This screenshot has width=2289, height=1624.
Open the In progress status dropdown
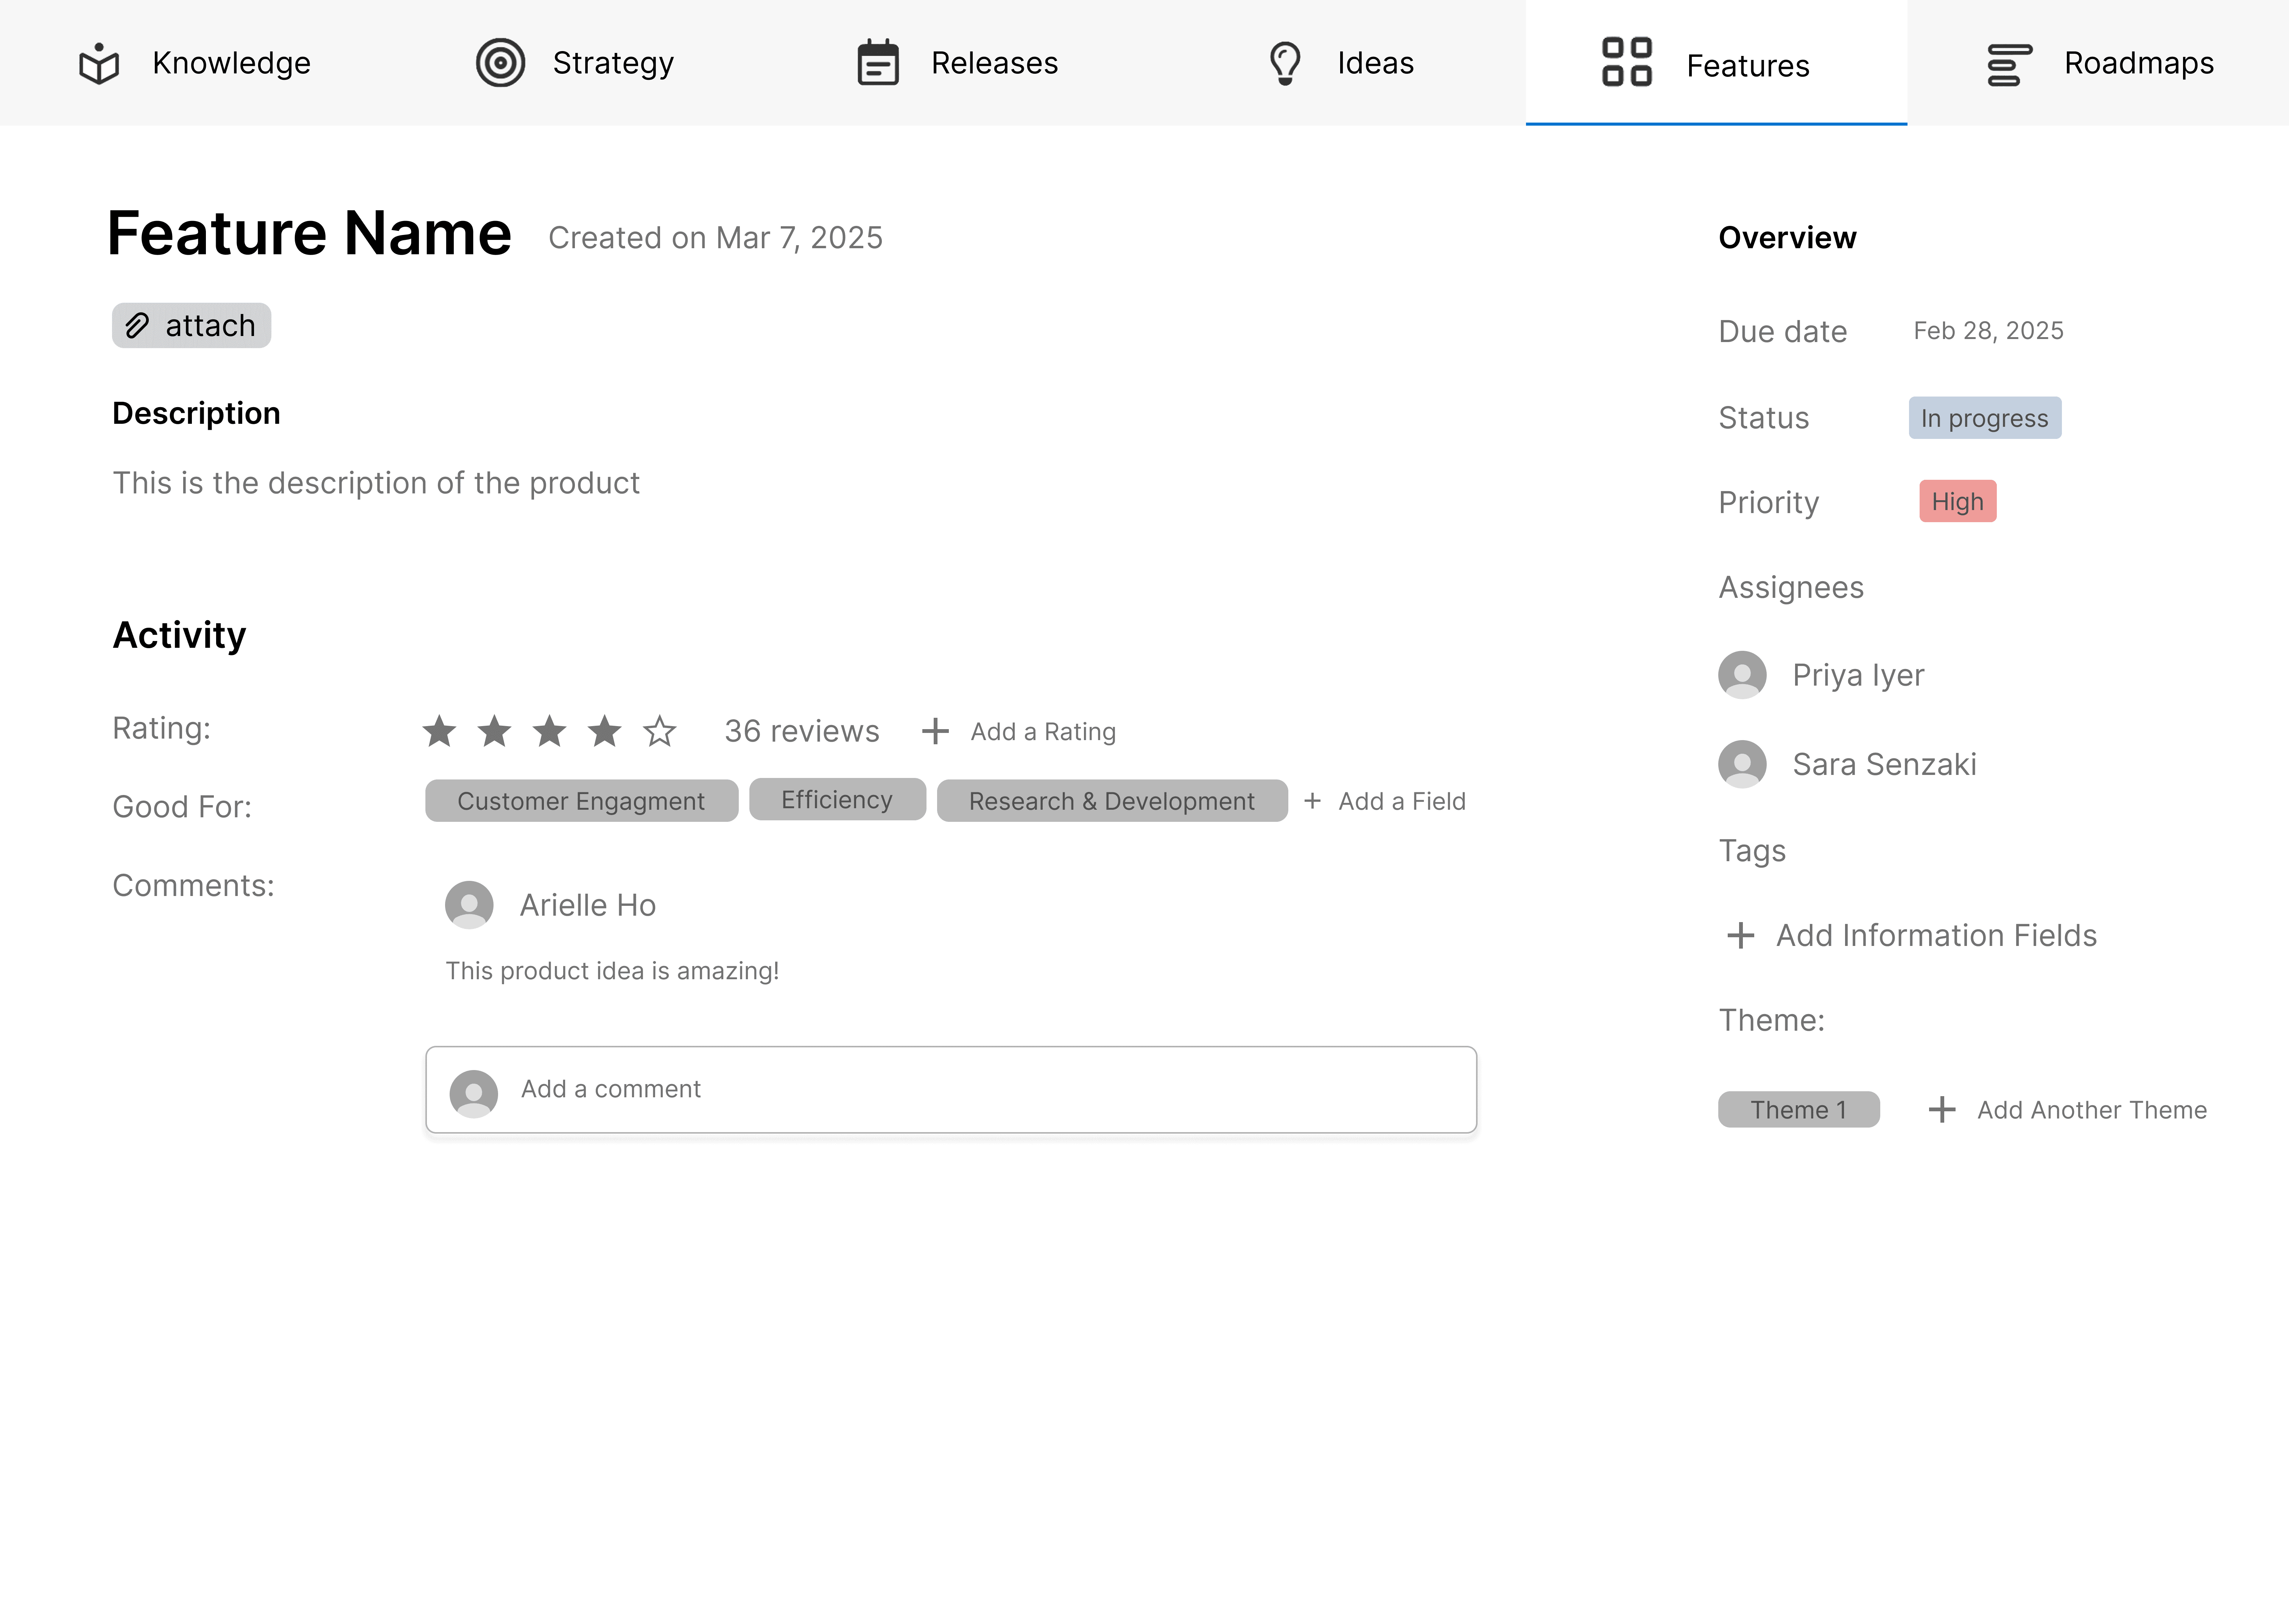1984,418
